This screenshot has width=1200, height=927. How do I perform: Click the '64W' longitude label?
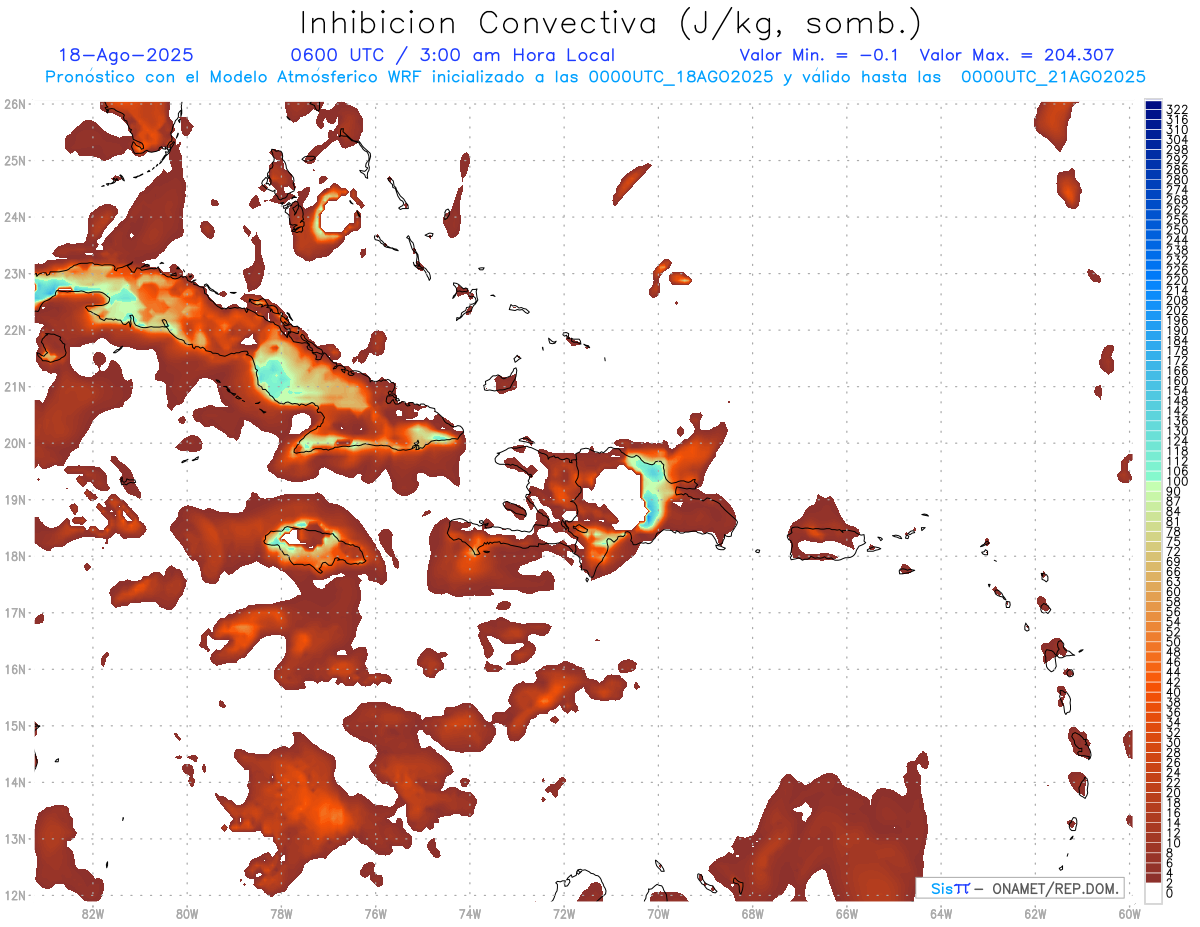point(941,912)
